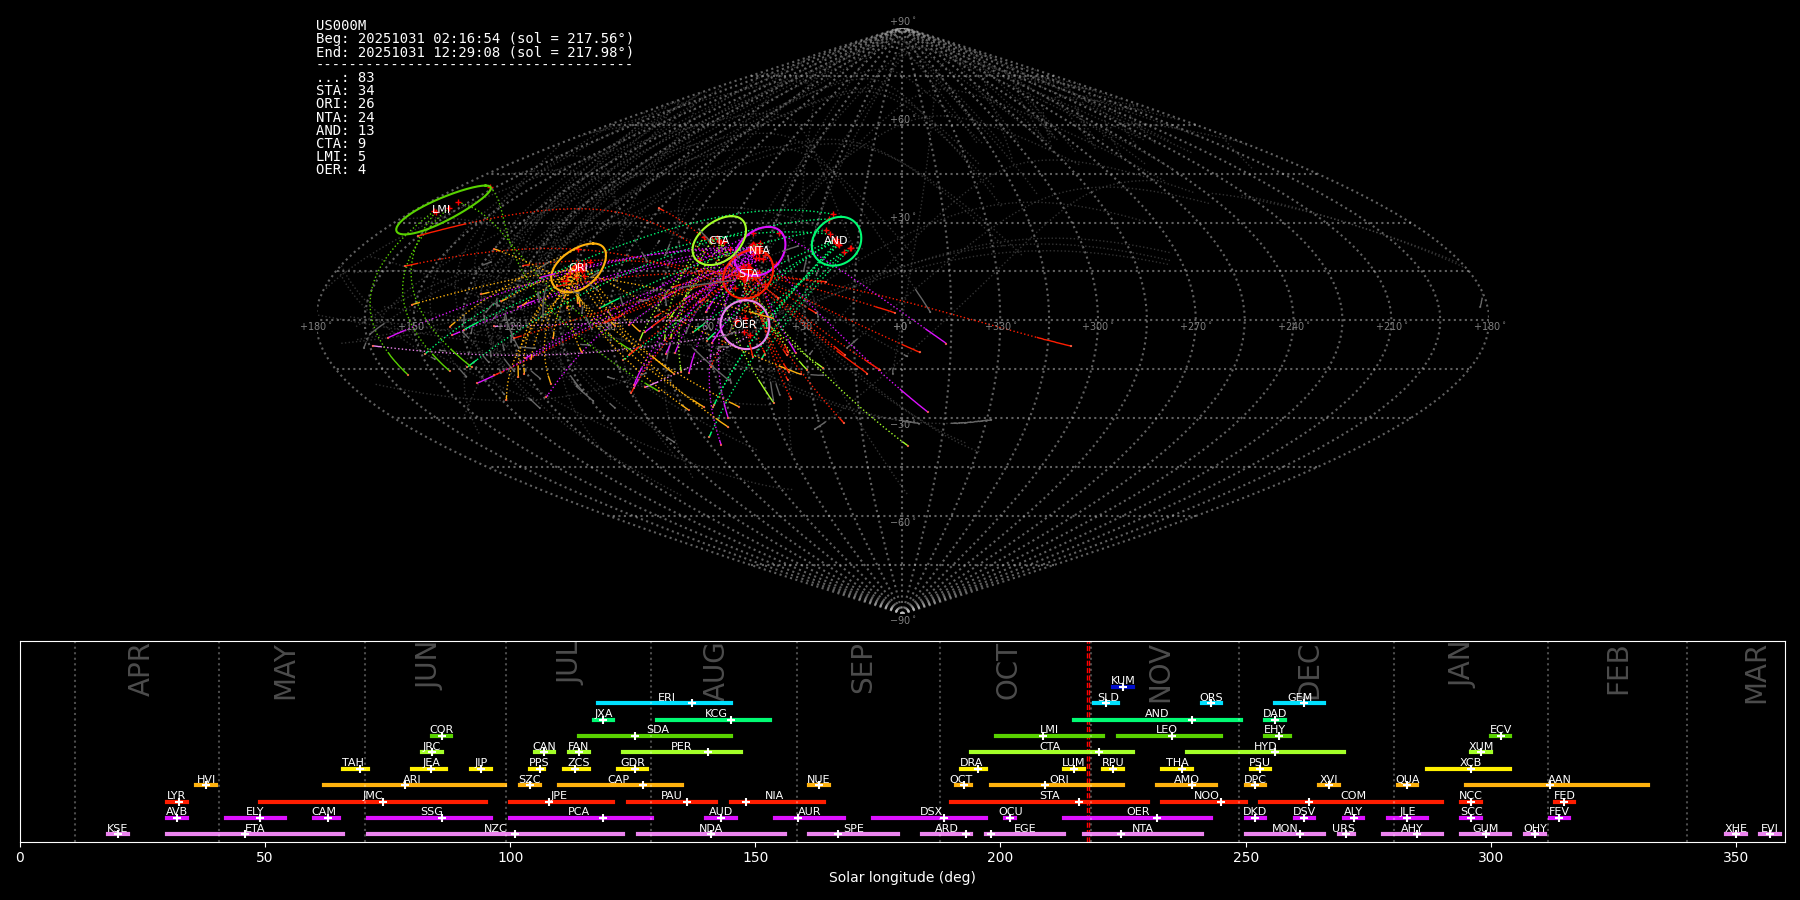Viewport: 1800px width, 900px height.
Task: Click the ORI radiant label on sky map
Action: (578, 268)
